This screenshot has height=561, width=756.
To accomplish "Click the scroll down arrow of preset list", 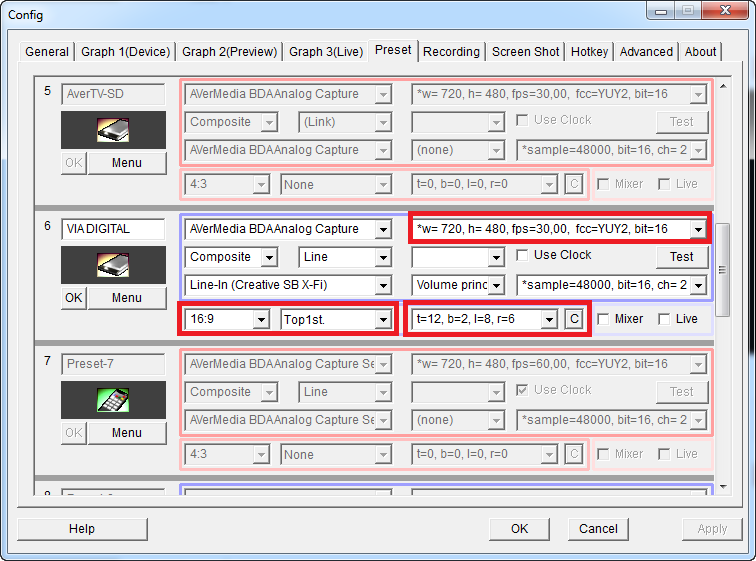I will pyautogui.click(x=723, y=487).
